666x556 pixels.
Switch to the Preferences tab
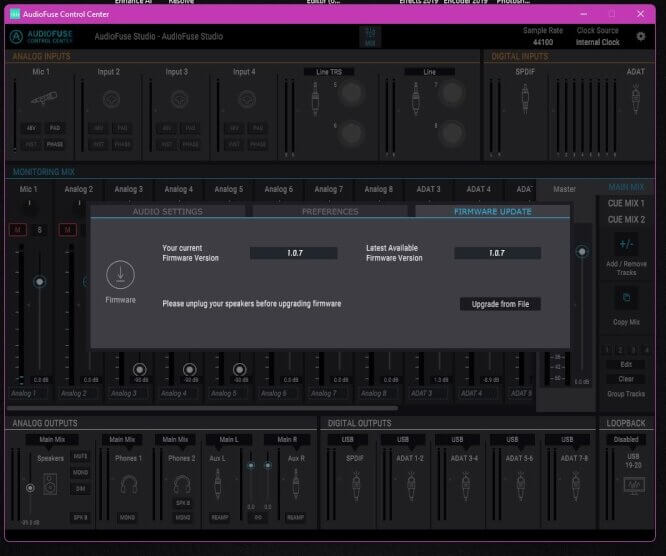coord(330,212)
